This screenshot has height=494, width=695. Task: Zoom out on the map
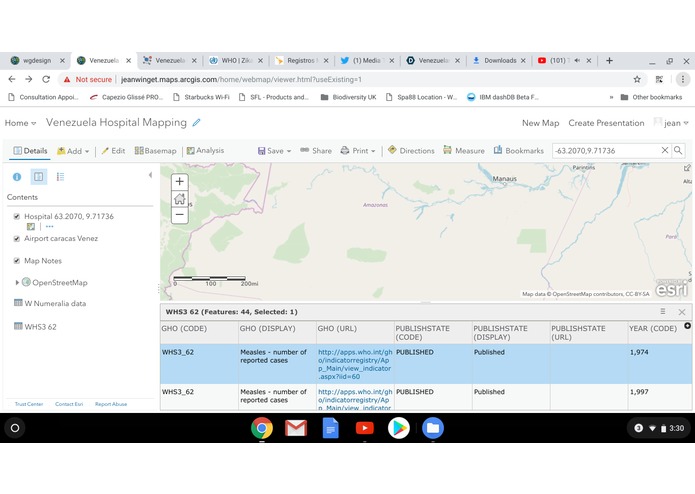point(180,215)
